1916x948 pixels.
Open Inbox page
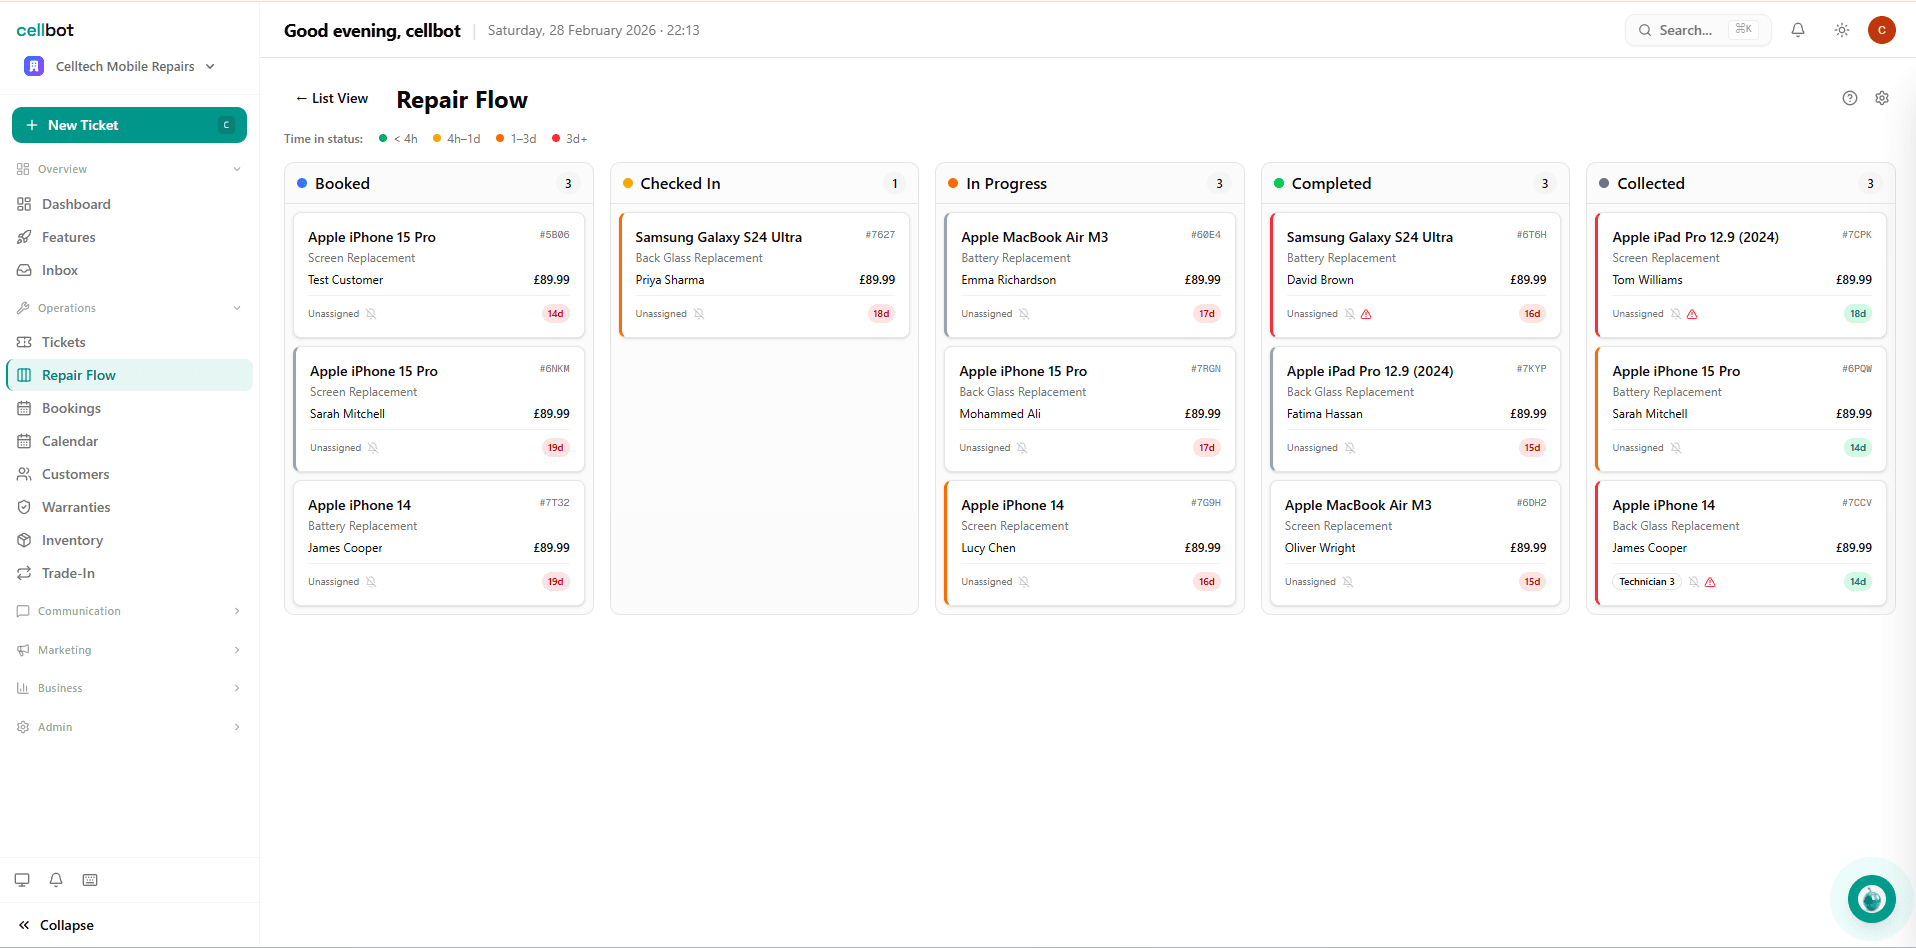[x=129, y=270]
